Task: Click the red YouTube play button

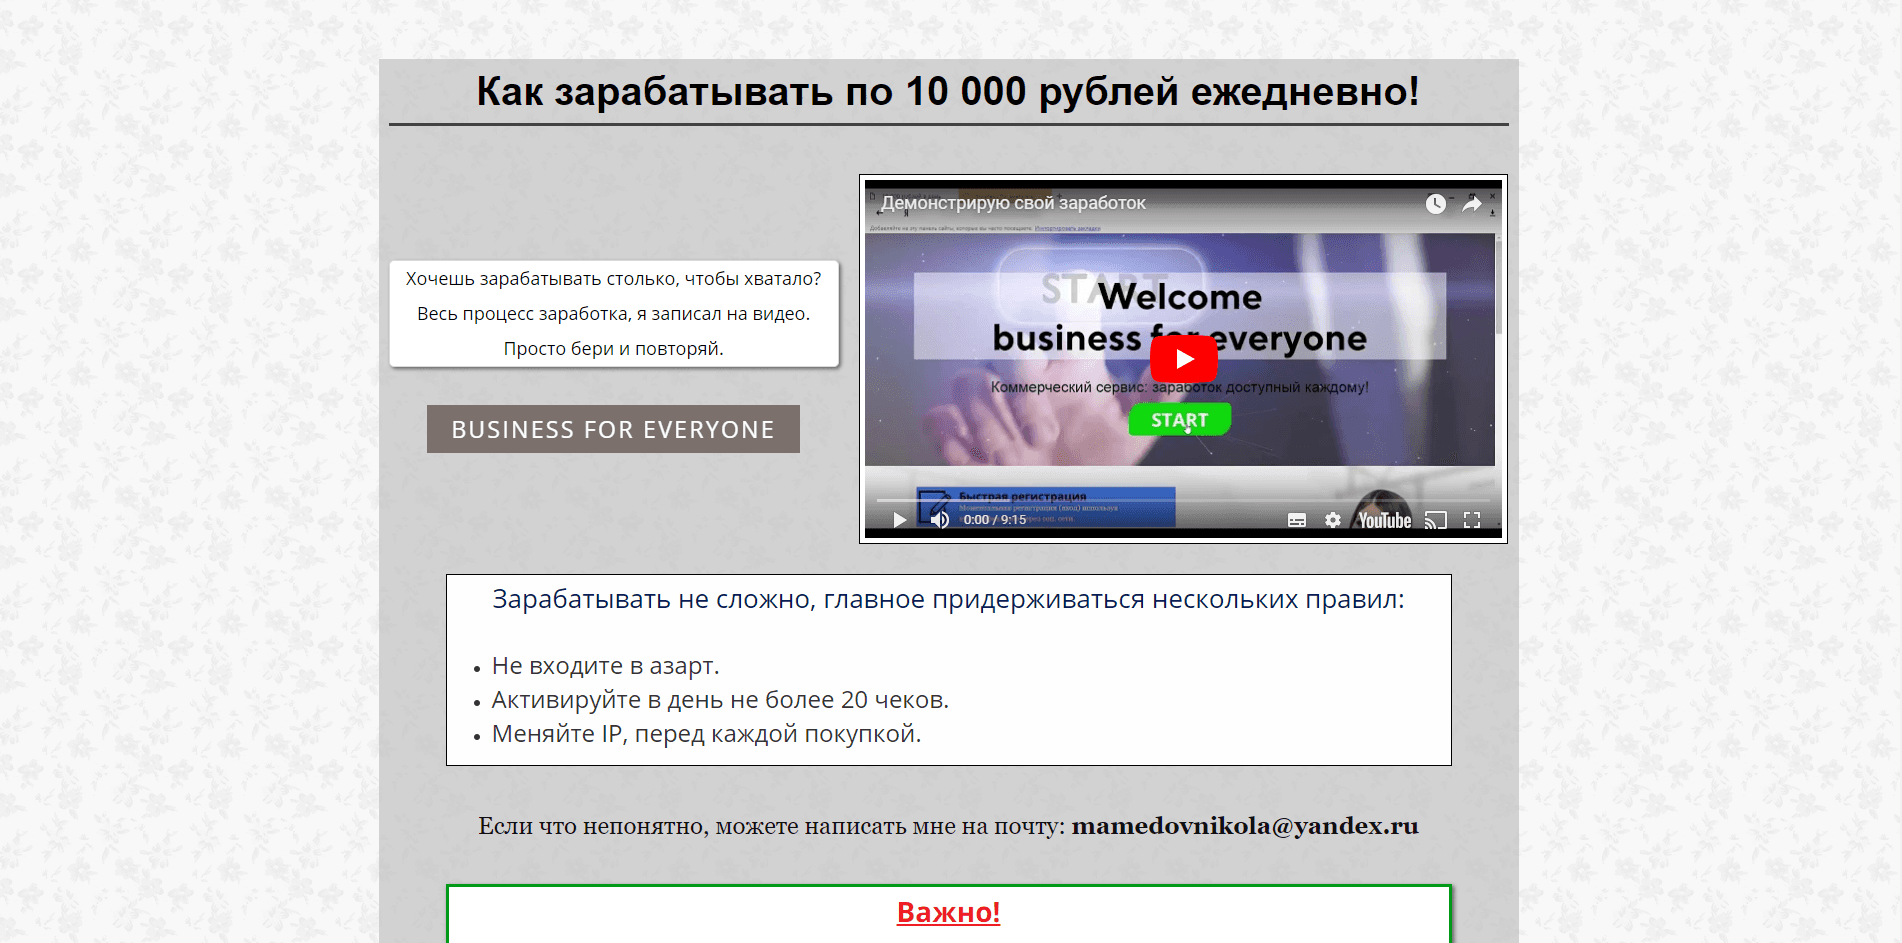Action: point(1184,359)
